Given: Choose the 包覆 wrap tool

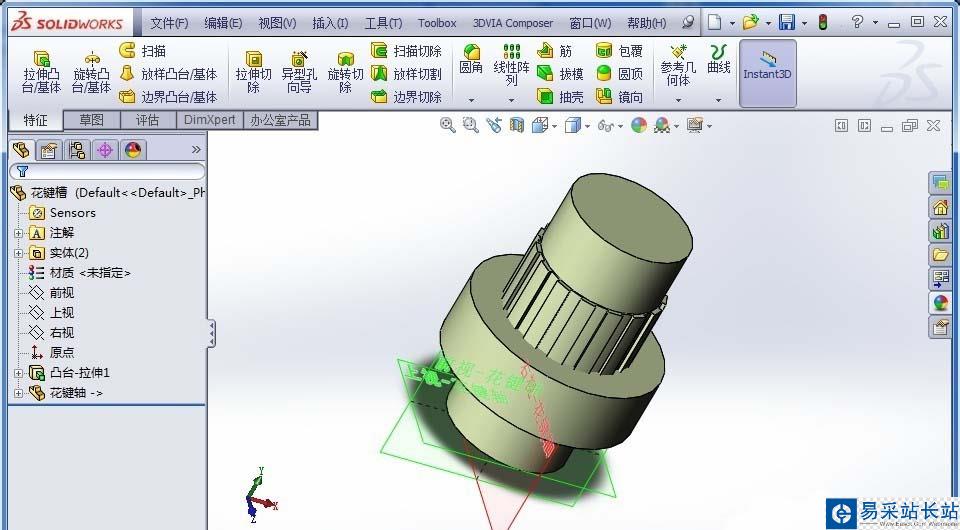Looking at the screenshot, I should [x=619, y=51].
